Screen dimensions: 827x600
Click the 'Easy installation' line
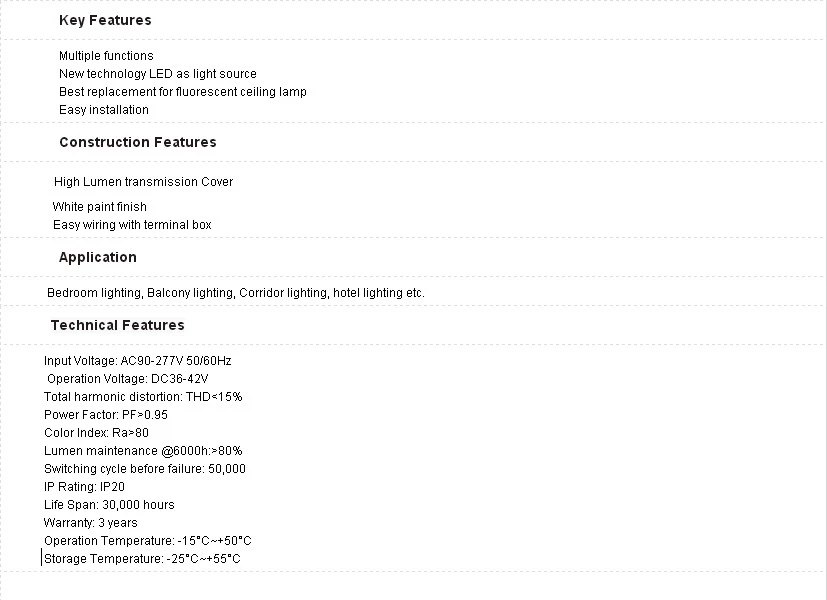click(103, 110)
